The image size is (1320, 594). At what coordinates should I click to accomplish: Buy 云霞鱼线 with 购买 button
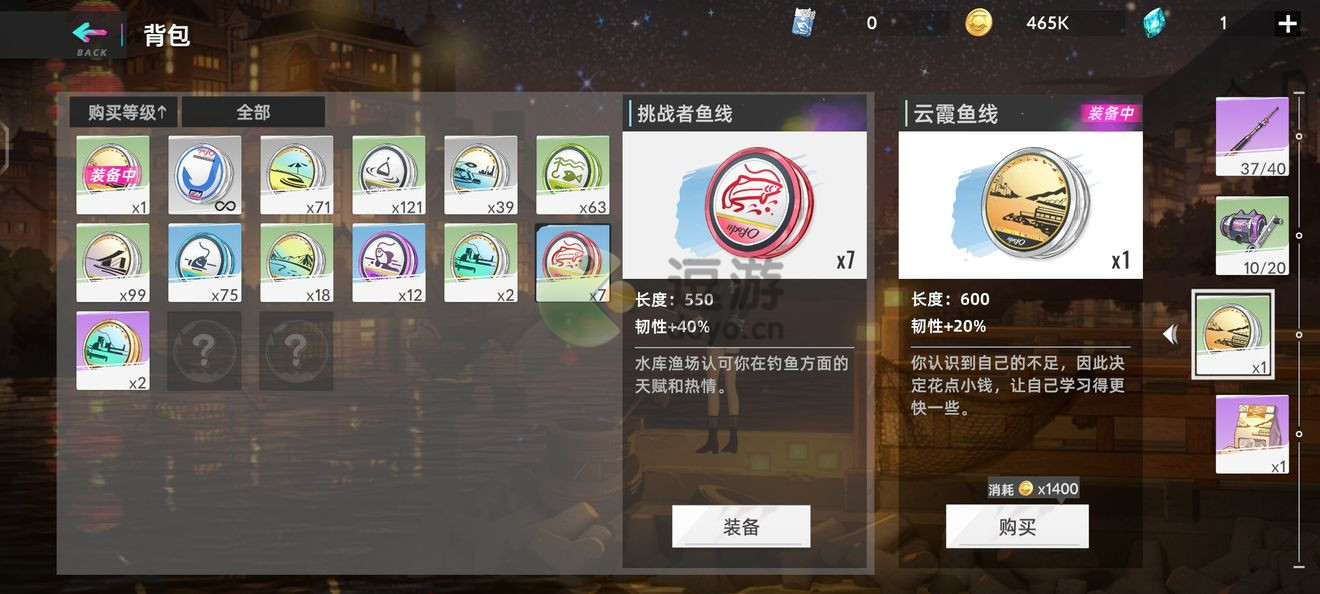pos(1017,527)
